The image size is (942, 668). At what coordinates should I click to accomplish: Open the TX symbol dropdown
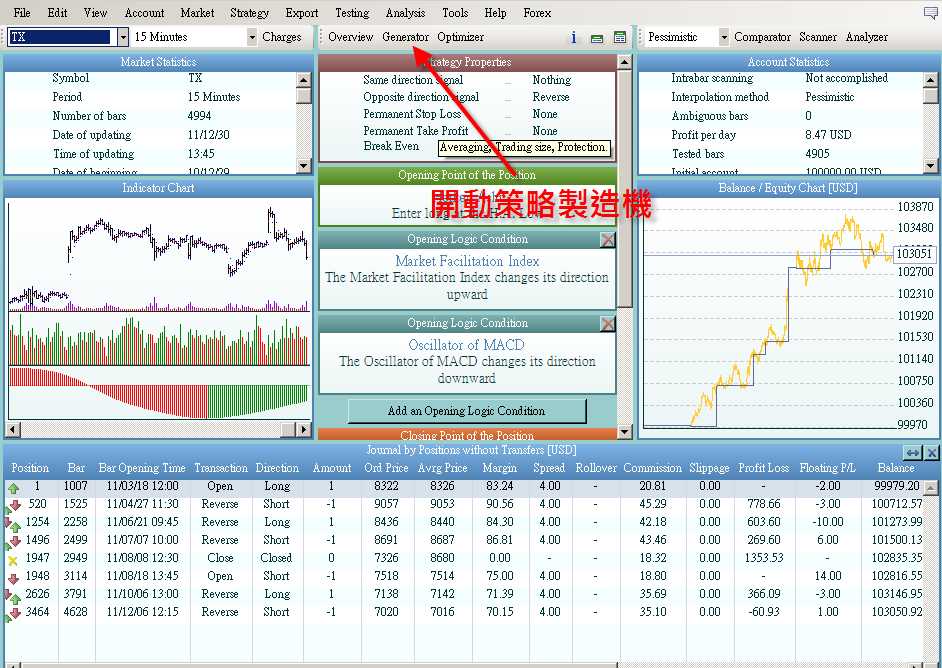(123, 37)
